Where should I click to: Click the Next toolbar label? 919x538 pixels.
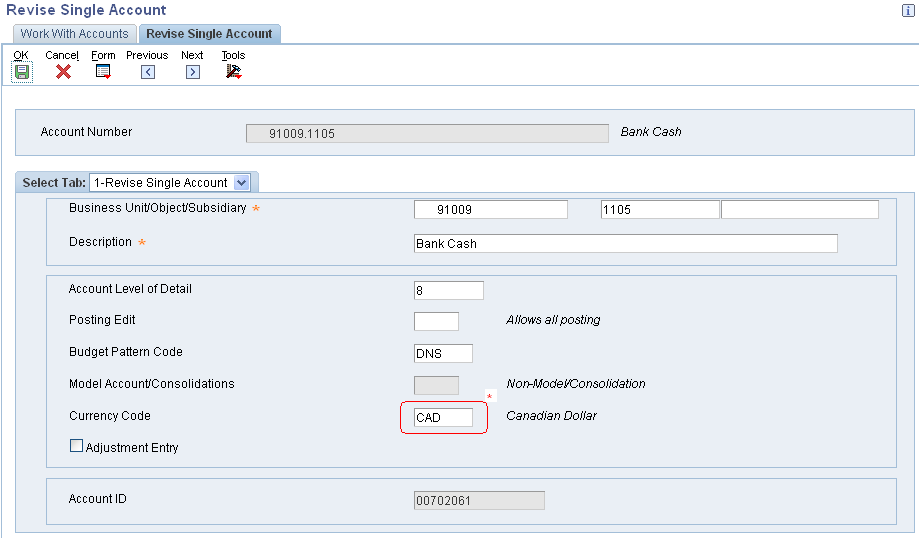(x=192, y=55)
